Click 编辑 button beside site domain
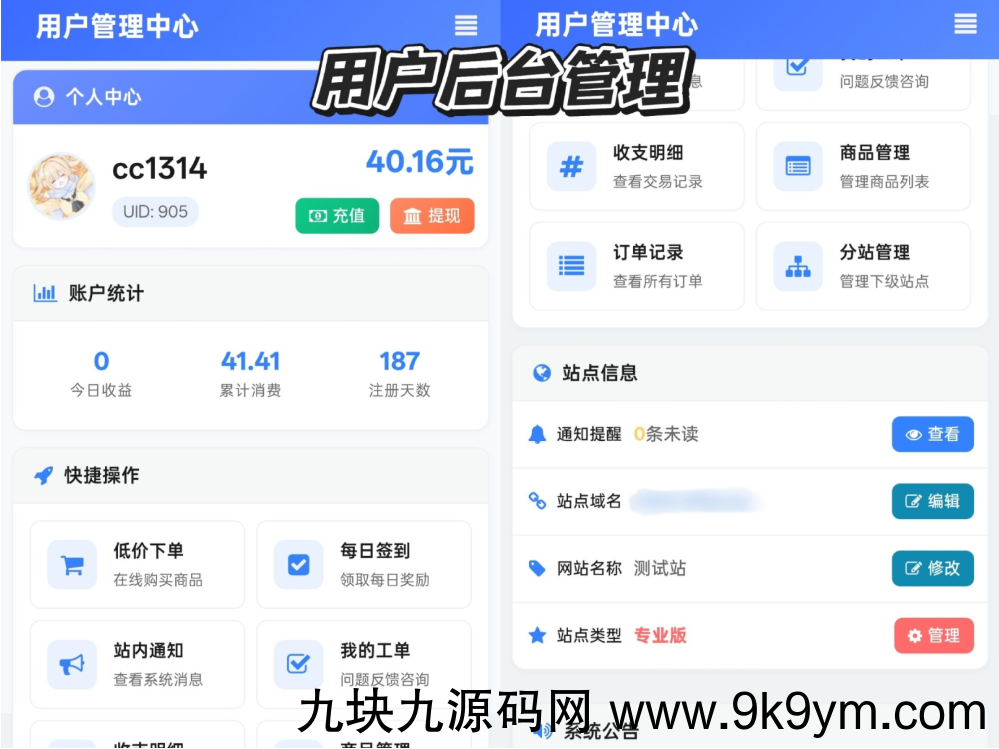999x749 pixels. (x=932, y=501)
